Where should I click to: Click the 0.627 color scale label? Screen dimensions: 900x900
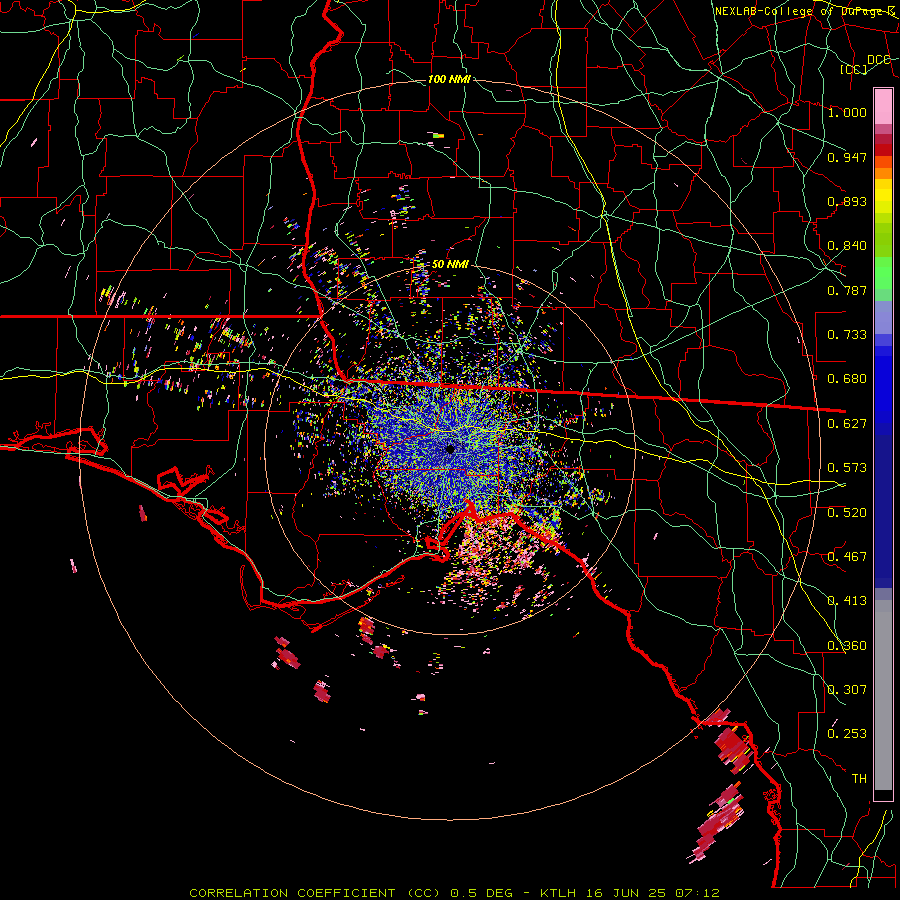(847, 424)
